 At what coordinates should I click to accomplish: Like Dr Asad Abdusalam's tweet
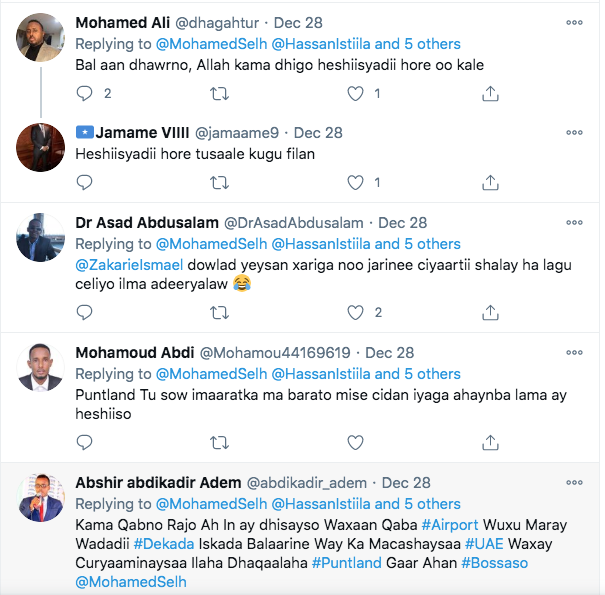click(355, 313)
